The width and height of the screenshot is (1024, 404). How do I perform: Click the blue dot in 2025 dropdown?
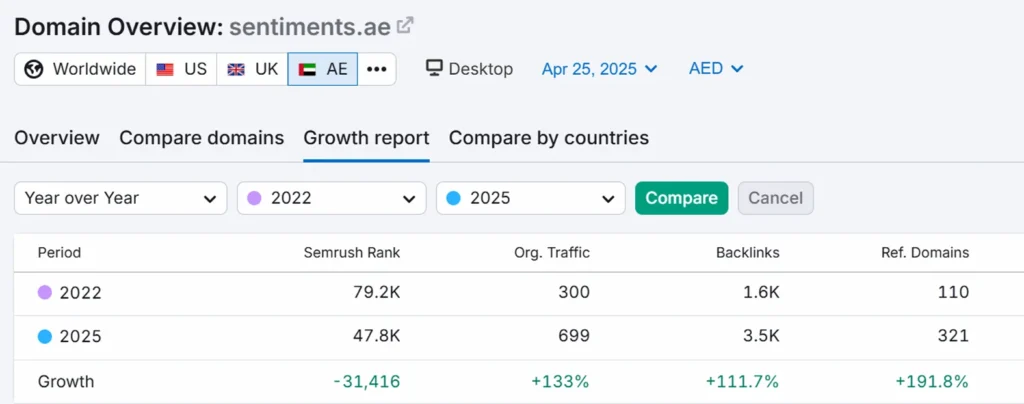point(454,198)
